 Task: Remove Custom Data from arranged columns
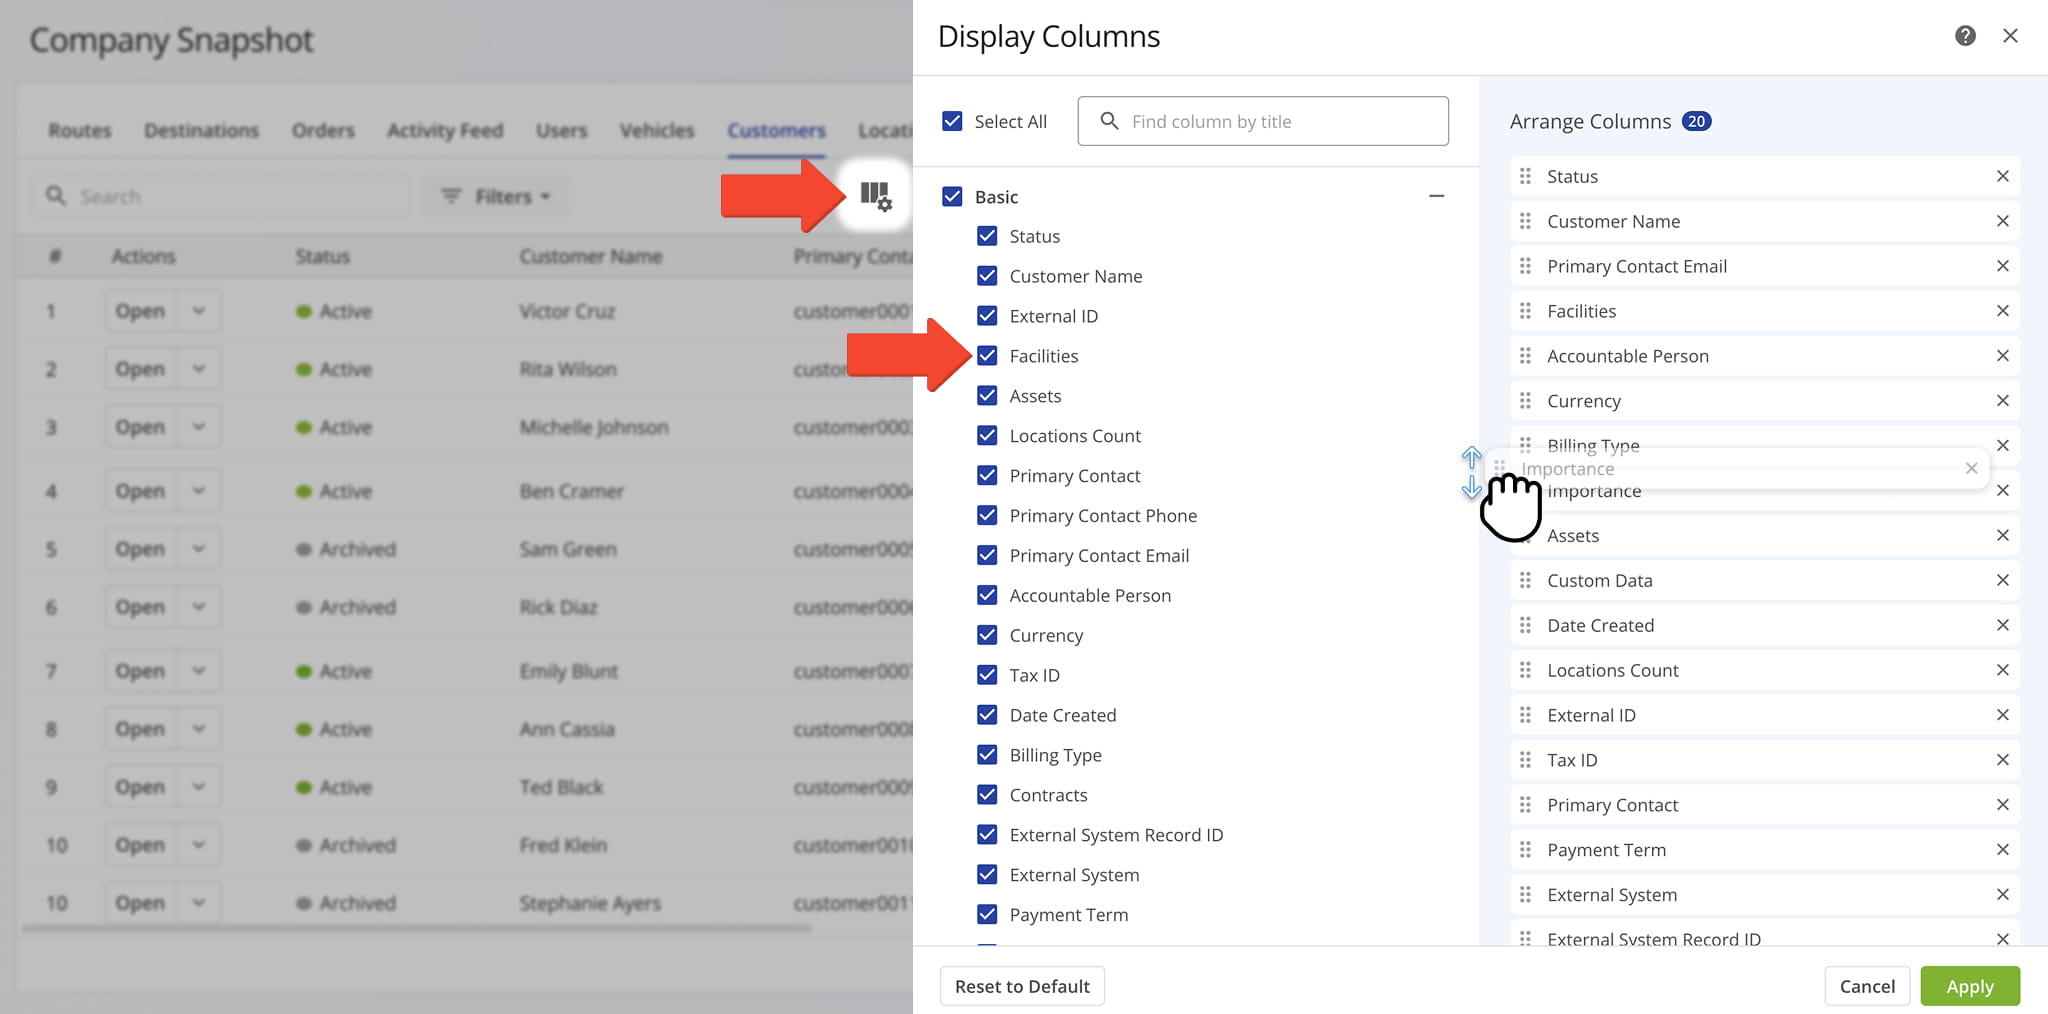click(2002, 580)
